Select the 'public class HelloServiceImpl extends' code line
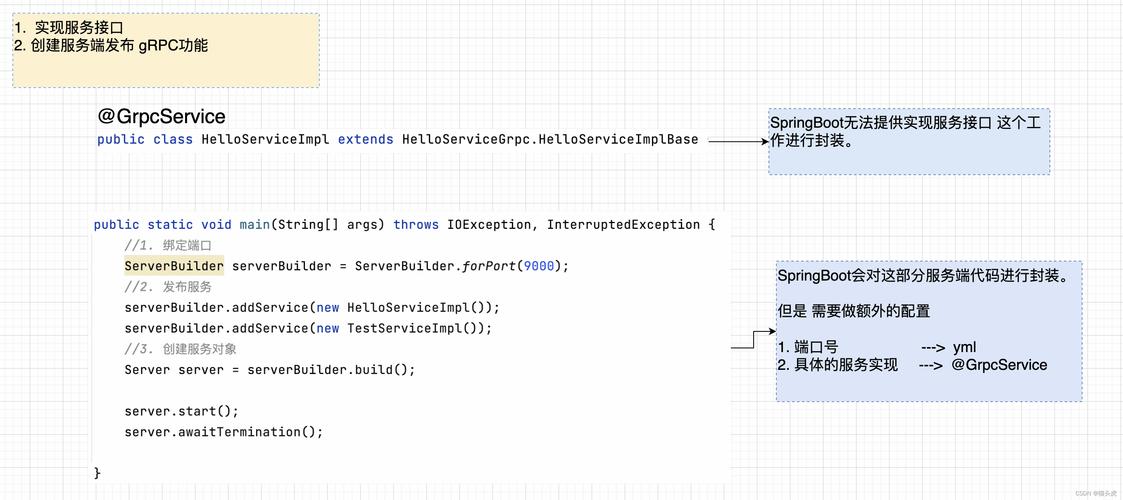This screenshot has width=1123, height=500. point(397,140)
